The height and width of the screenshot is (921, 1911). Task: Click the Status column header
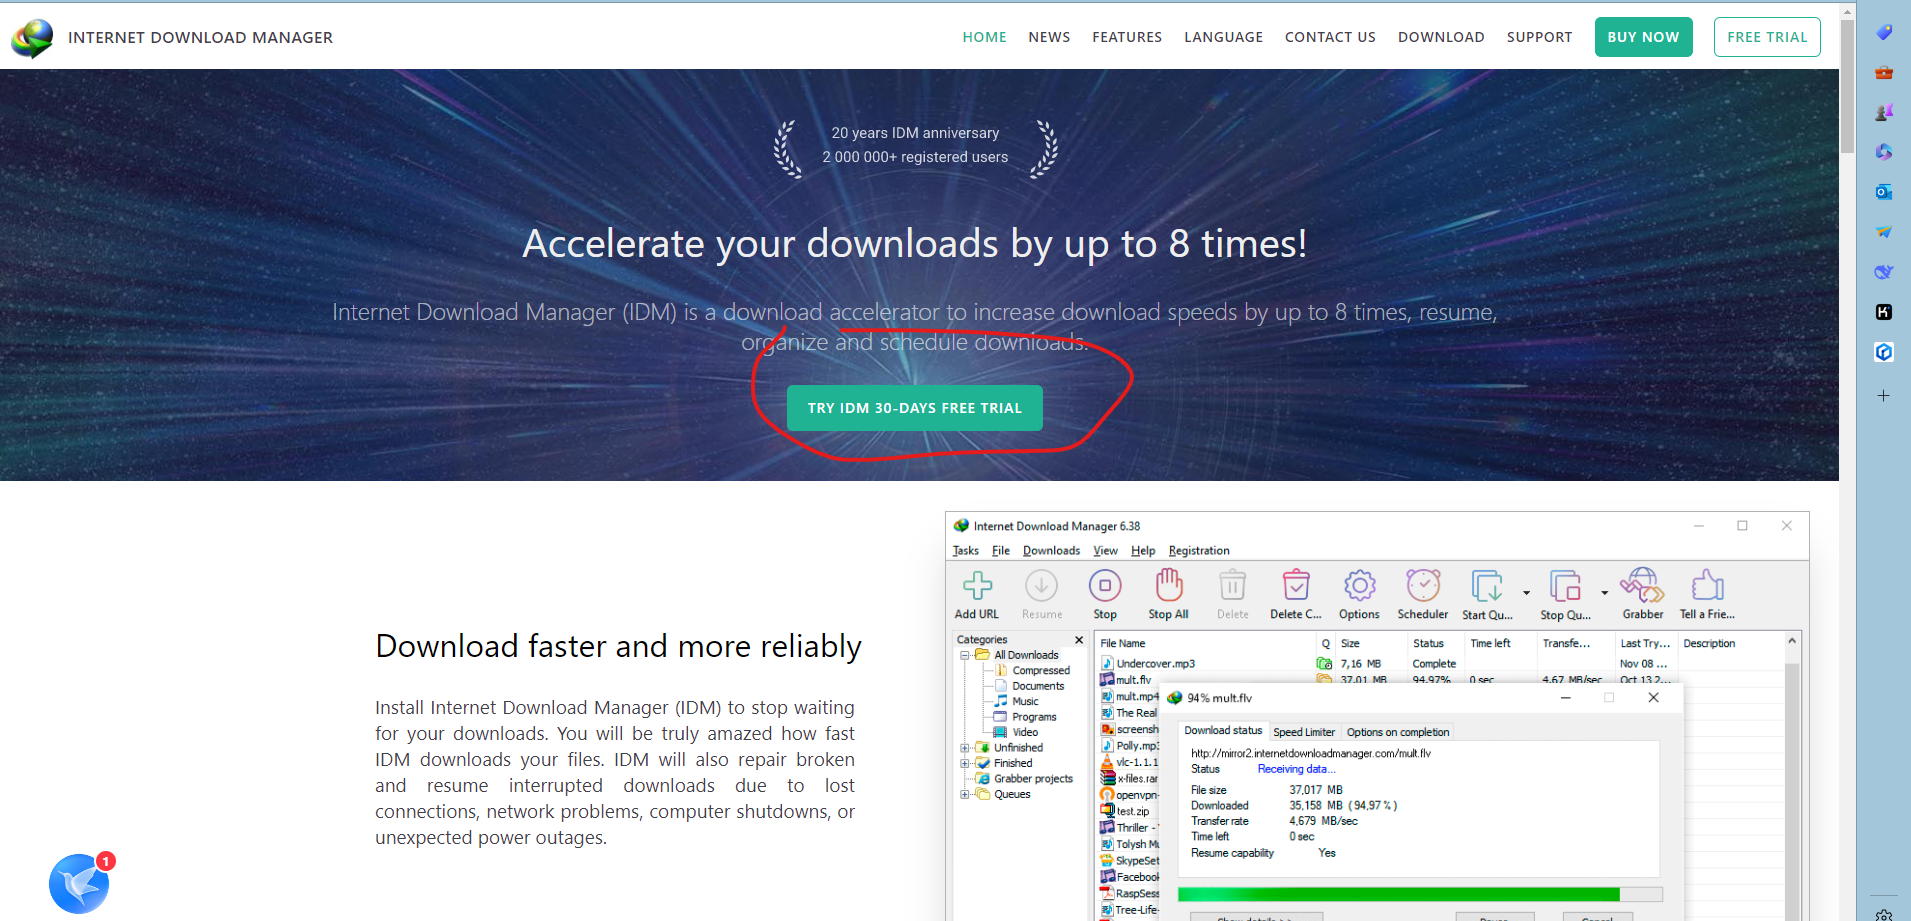[1434, 644]
